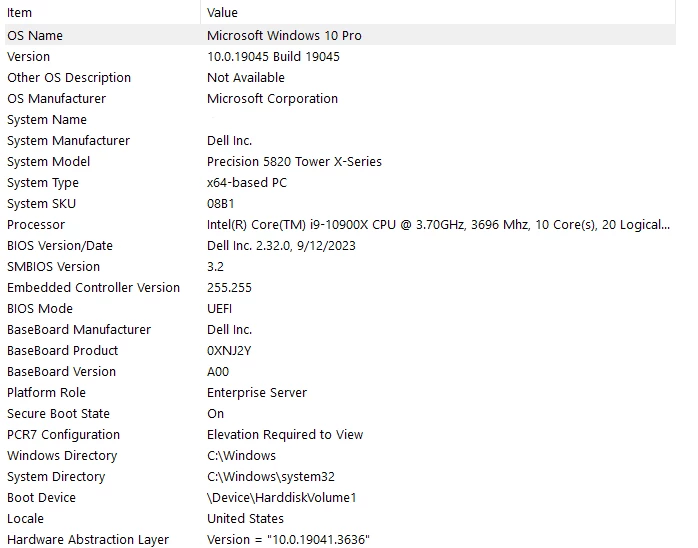
Task: Select the System SKU row label
Action: 41,203
